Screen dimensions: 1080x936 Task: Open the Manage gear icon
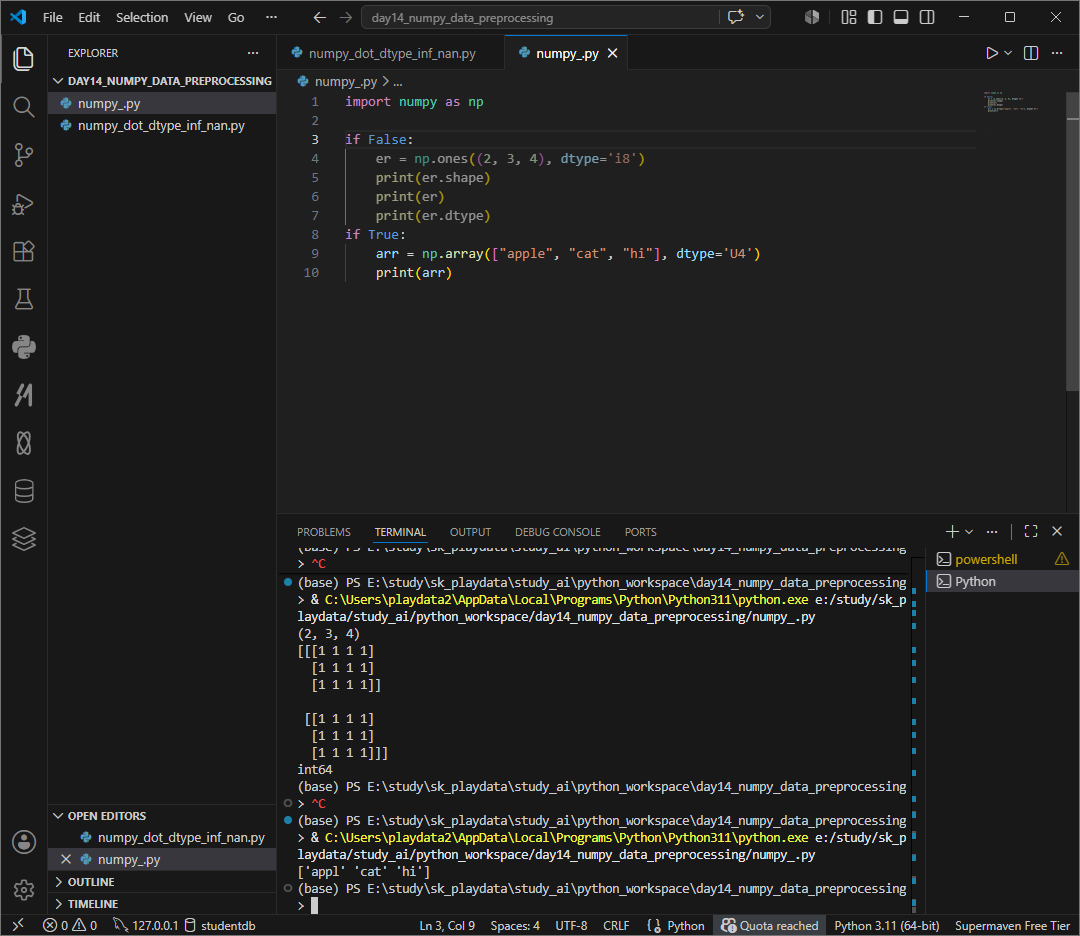[23, 890]
